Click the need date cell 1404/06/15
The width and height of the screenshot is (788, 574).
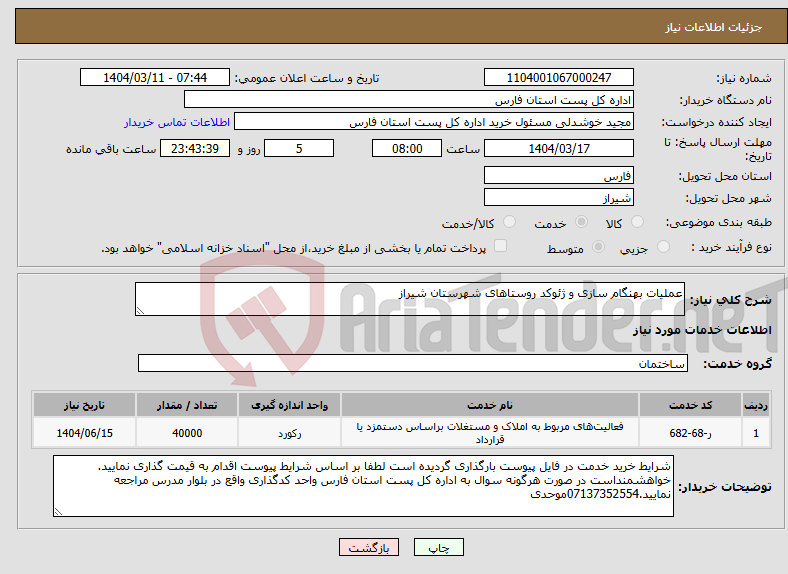tap(84, 433)
